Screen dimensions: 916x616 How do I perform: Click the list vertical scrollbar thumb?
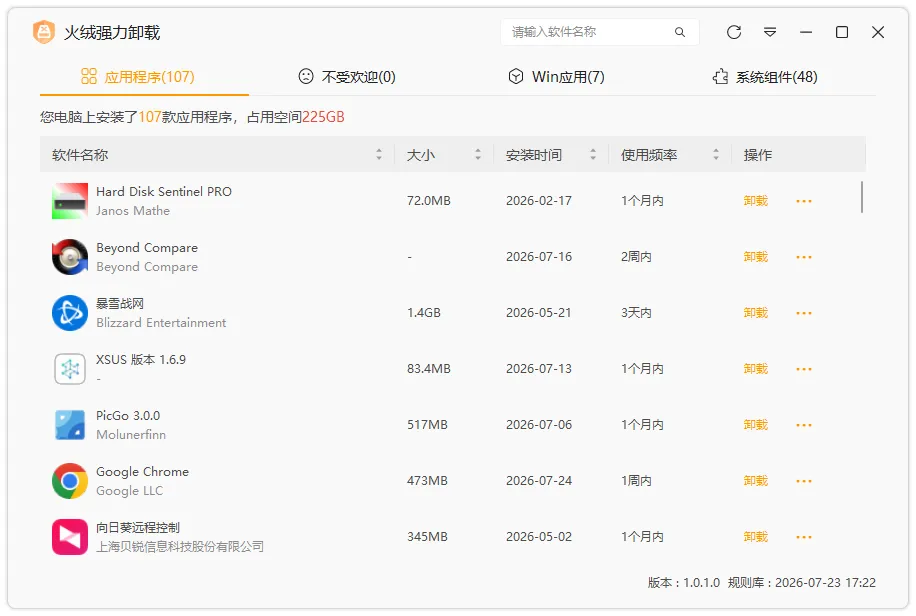862,198
